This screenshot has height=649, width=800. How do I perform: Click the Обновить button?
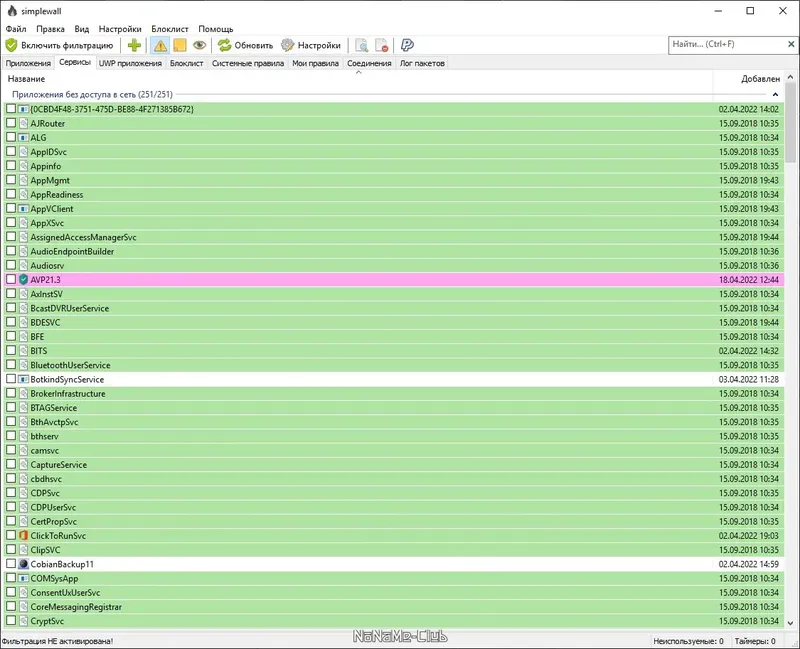[x=245, y=45]
